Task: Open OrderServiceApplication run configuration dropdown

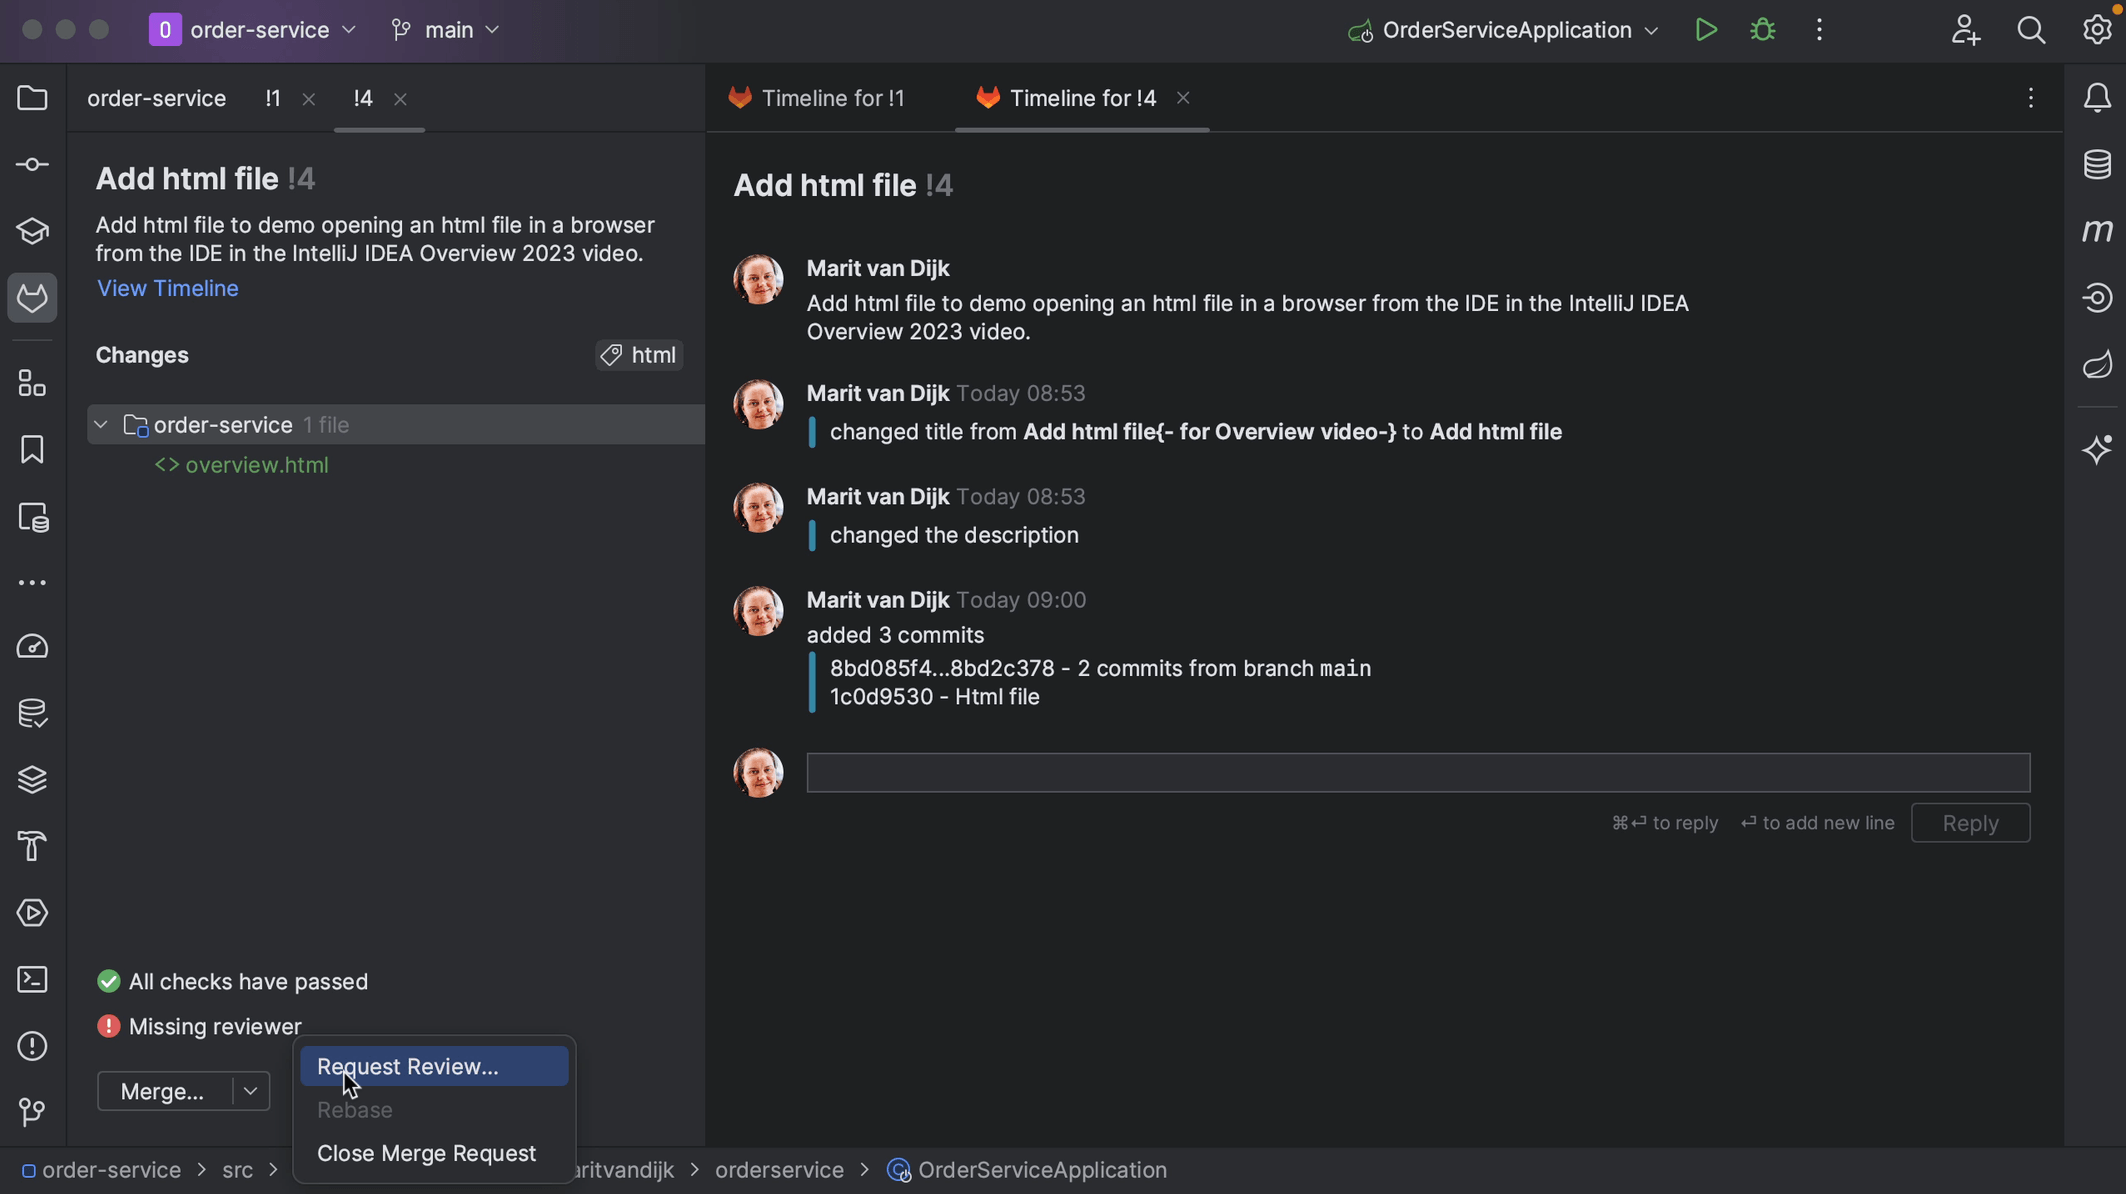Action: pyautogui.click(x=1506, y=30)
